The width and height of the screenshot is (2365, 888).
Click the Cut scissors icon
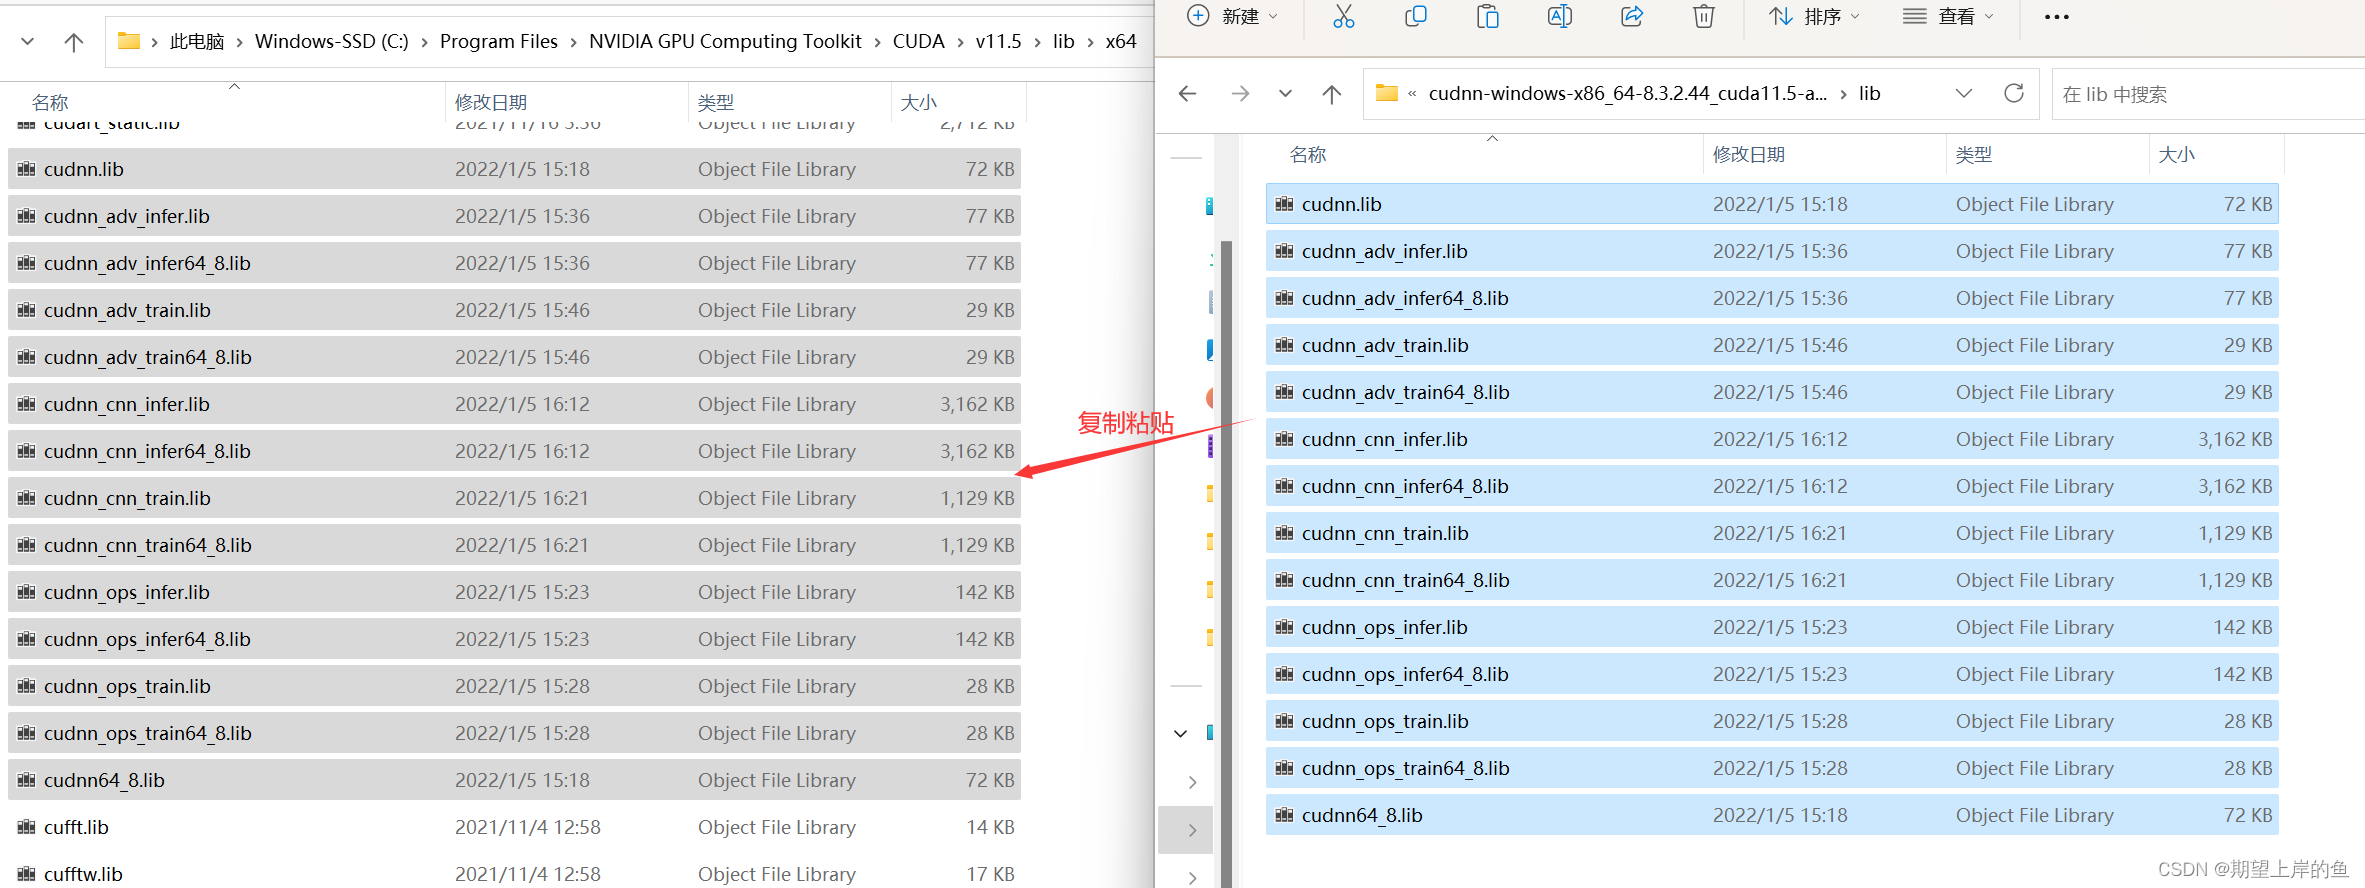1343,16
